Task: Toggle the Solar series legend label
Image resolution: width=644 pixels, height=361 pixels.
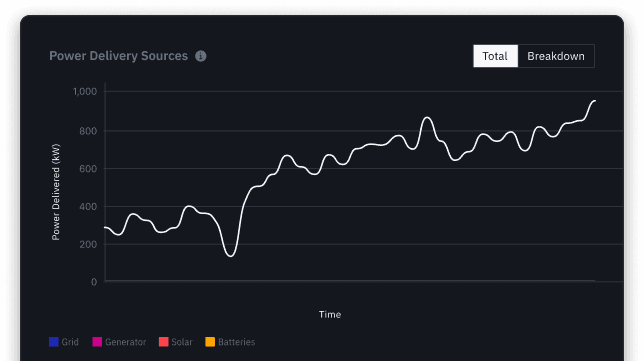Action: 182,342
